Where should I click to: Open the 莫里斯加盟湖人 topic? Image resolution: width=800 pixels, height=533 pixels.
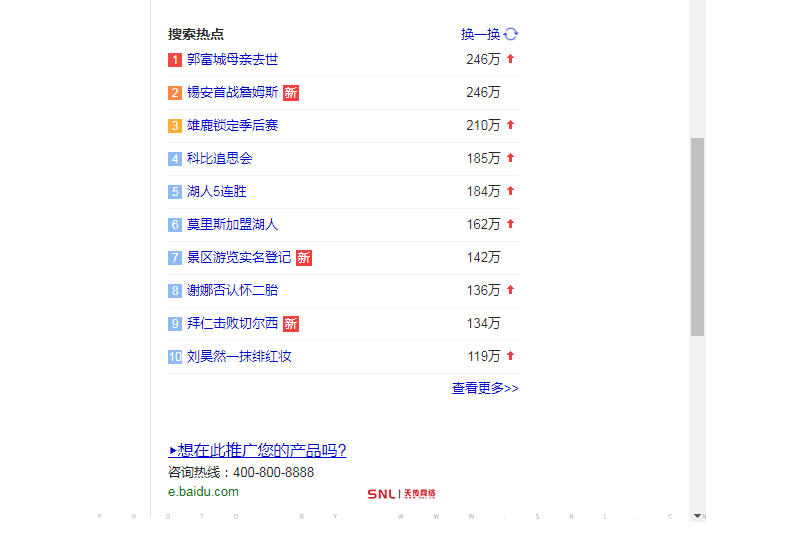tap(232, 225)
